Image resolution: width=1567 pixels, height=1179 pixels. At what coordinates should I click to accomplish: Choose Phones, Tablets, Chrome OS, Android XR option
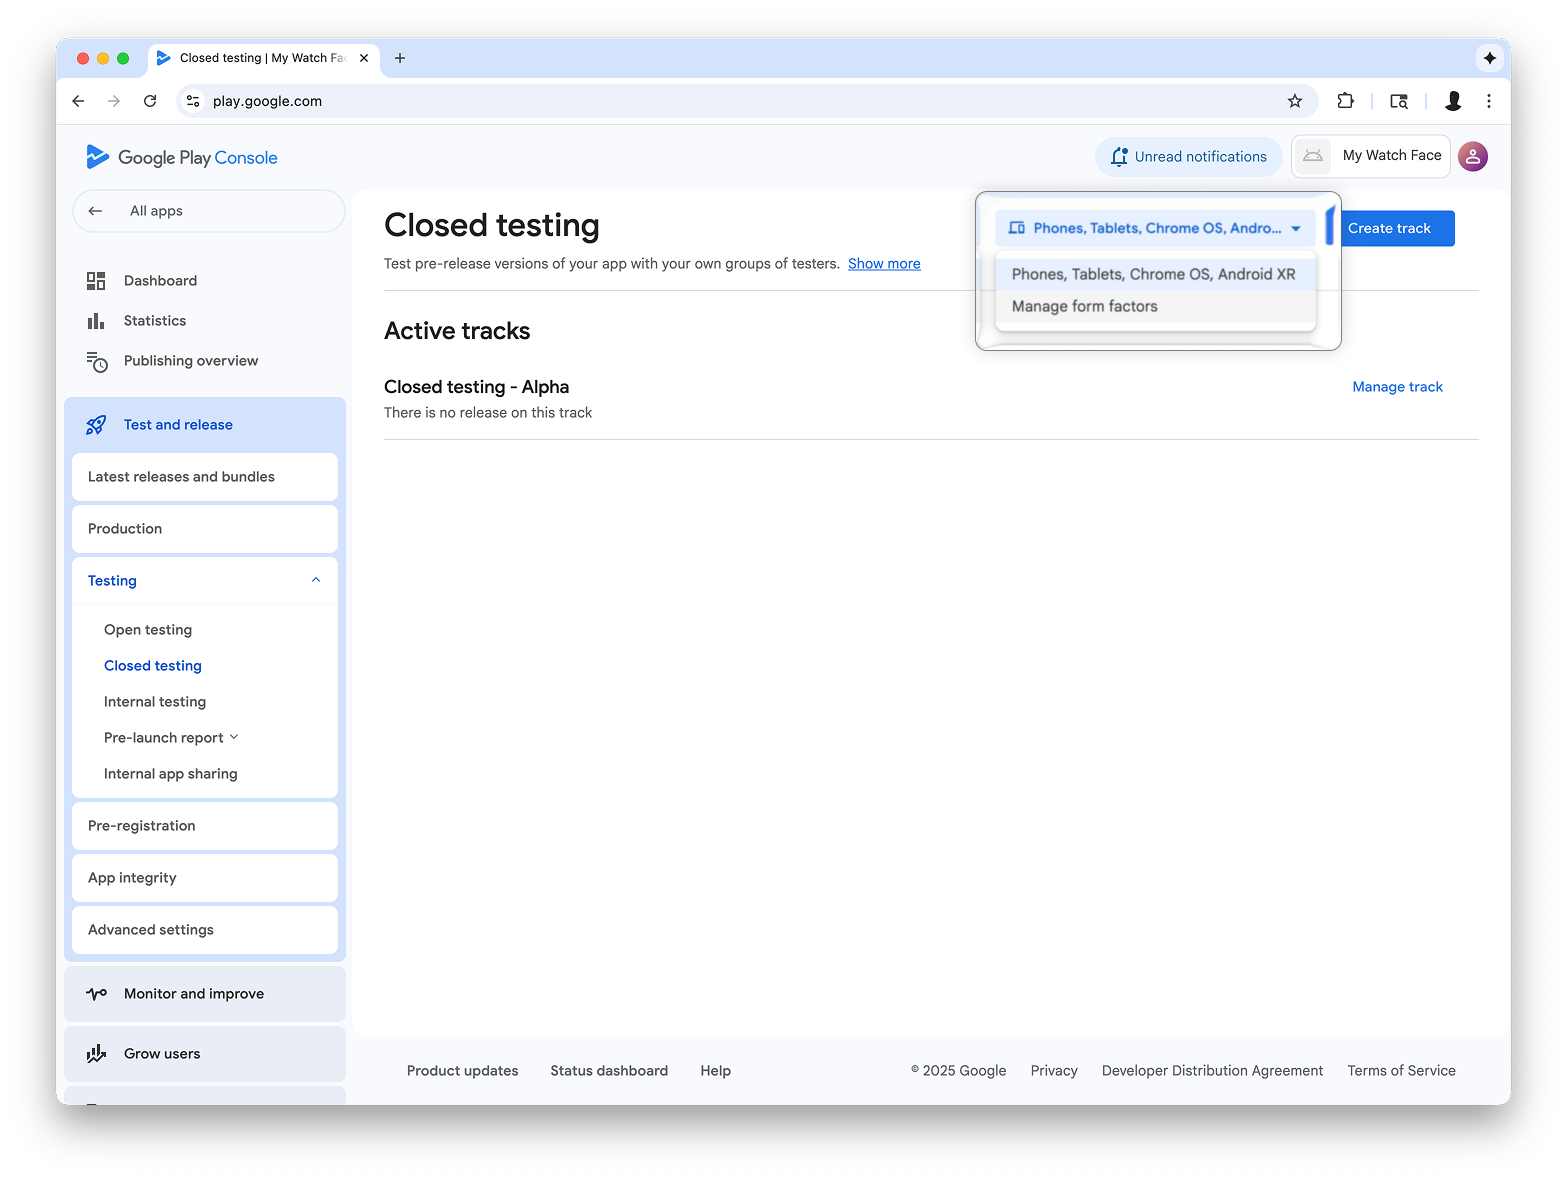coord(1154,273)
